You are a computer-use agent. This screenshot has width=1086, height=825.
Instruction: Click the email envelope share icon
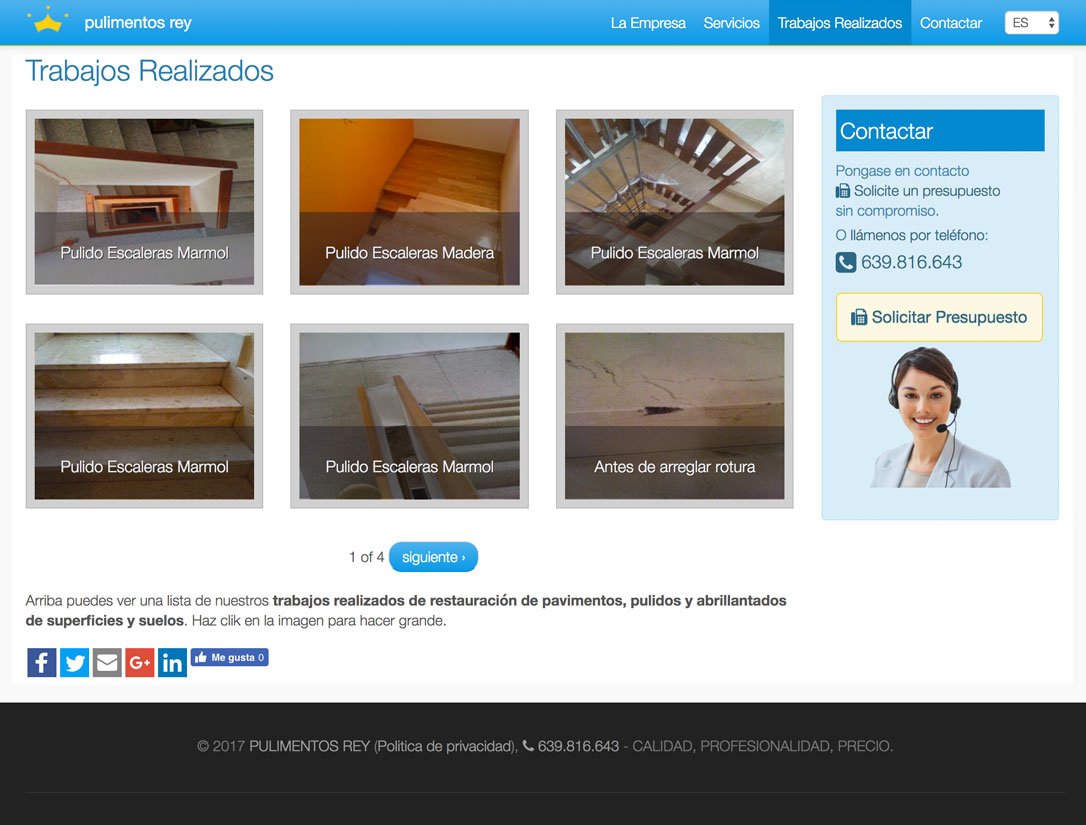click(107, 662)
